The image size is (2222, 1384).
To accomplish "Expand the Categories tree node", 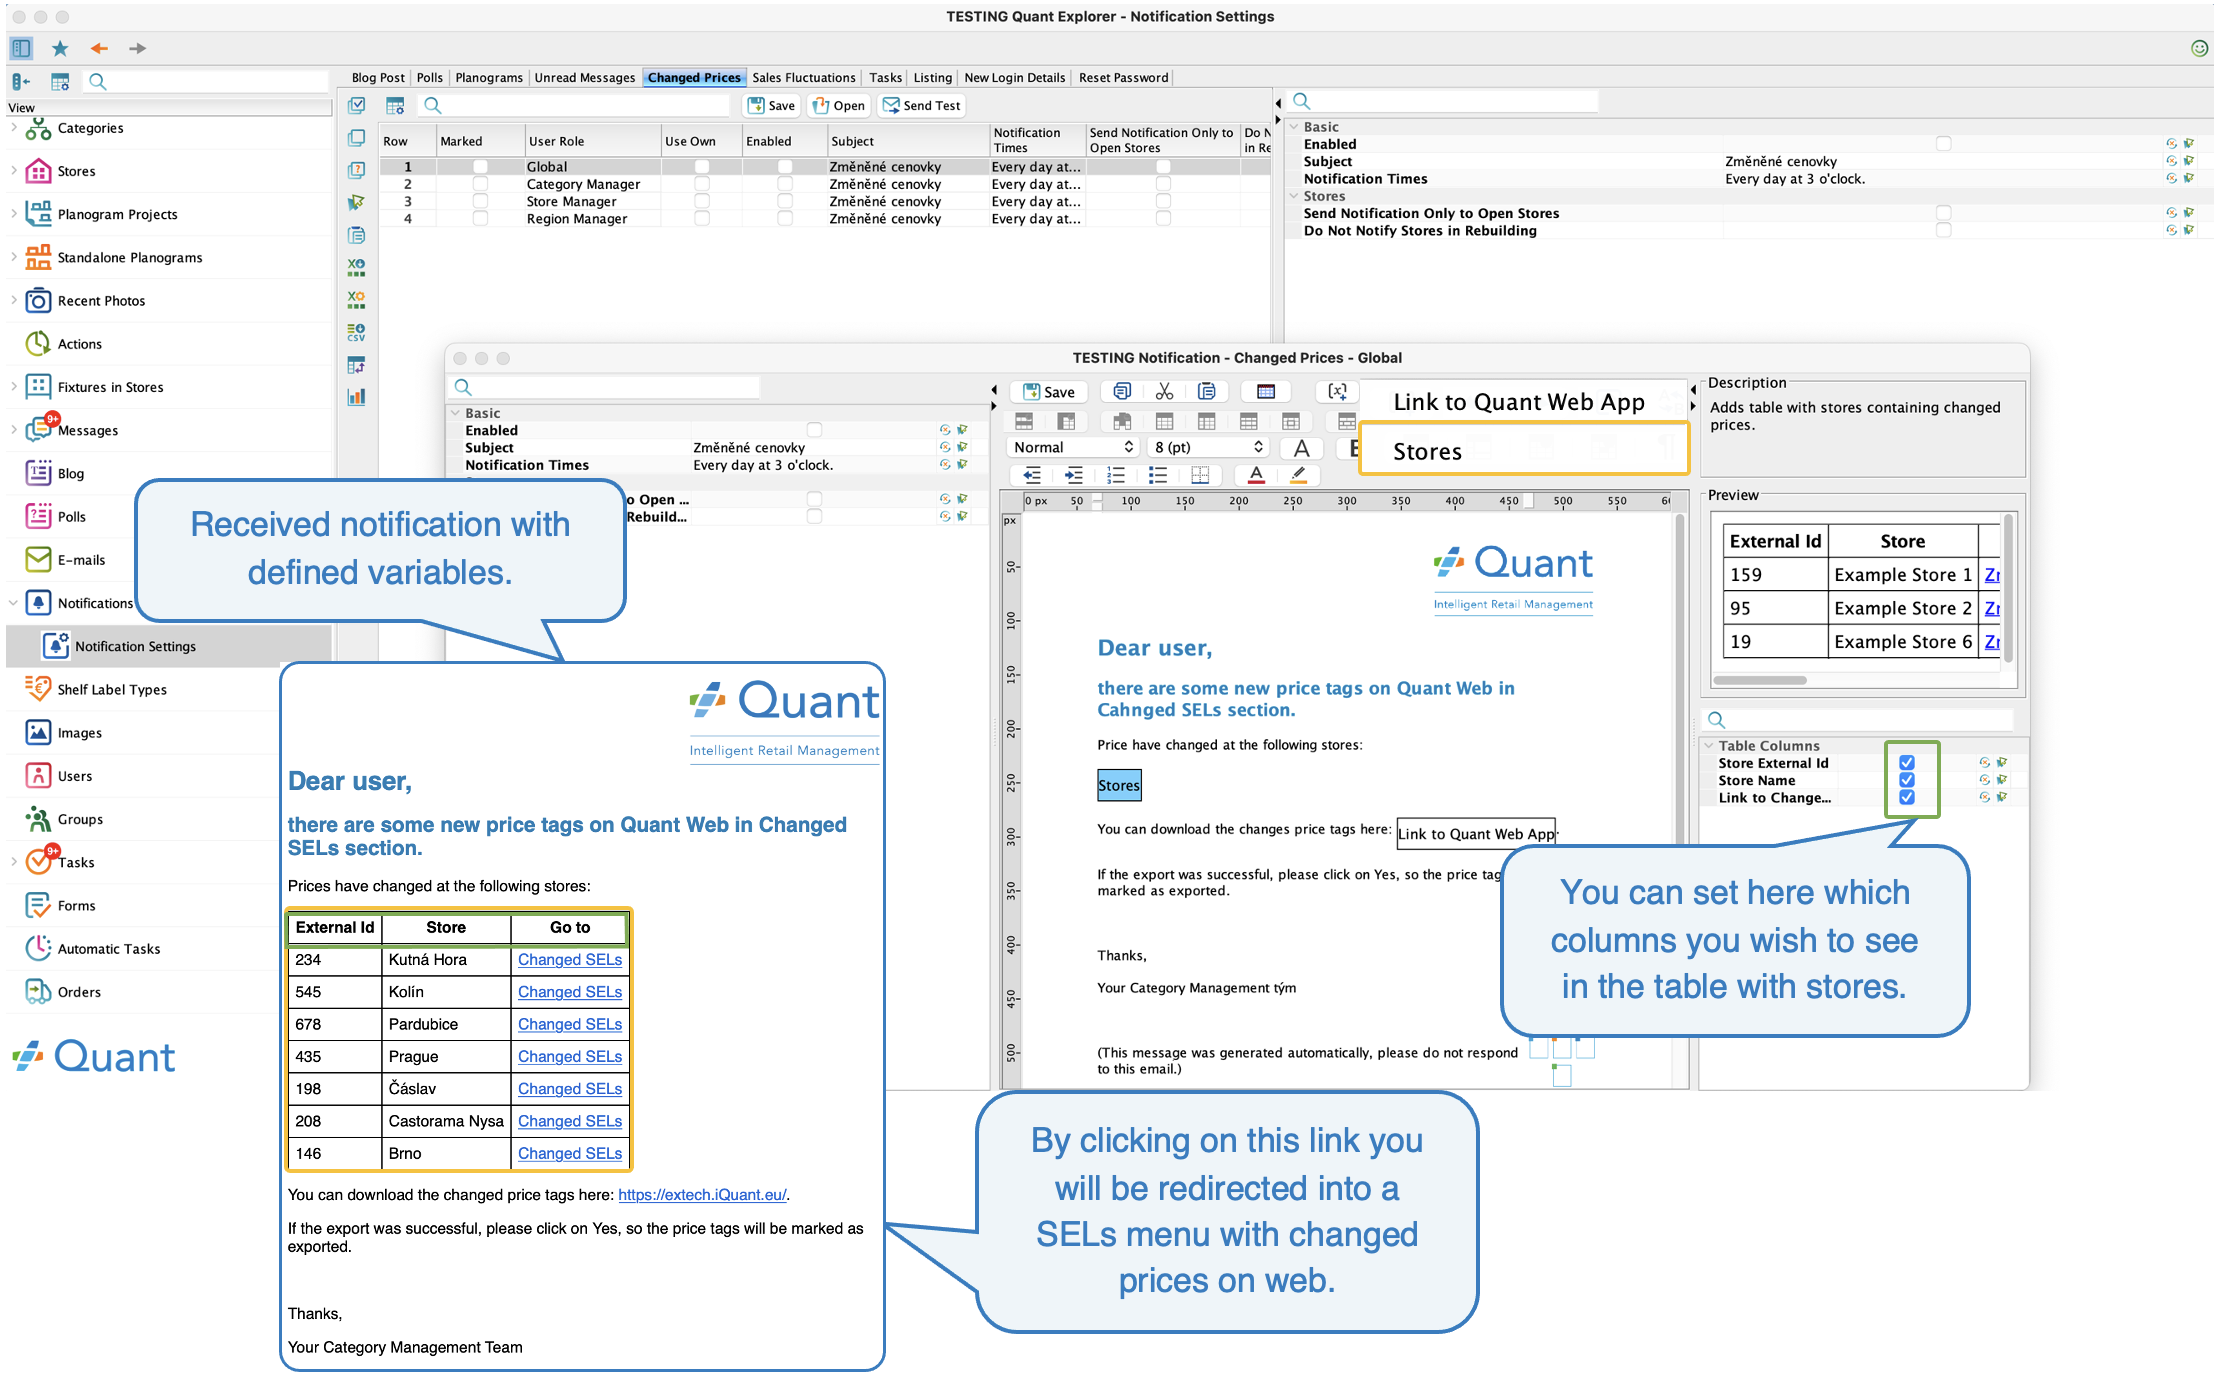I will (13, 128).
